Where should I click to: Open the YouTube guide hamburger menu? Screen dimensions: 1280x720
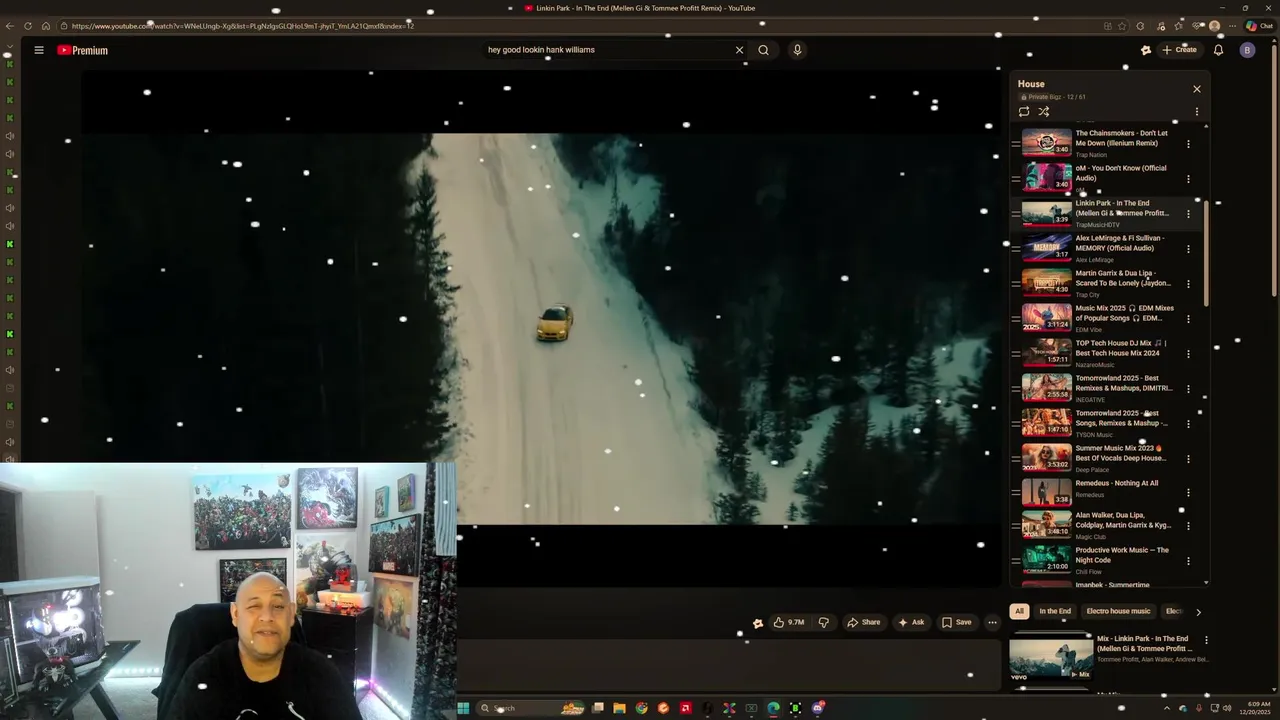click(x=39, y=50)
